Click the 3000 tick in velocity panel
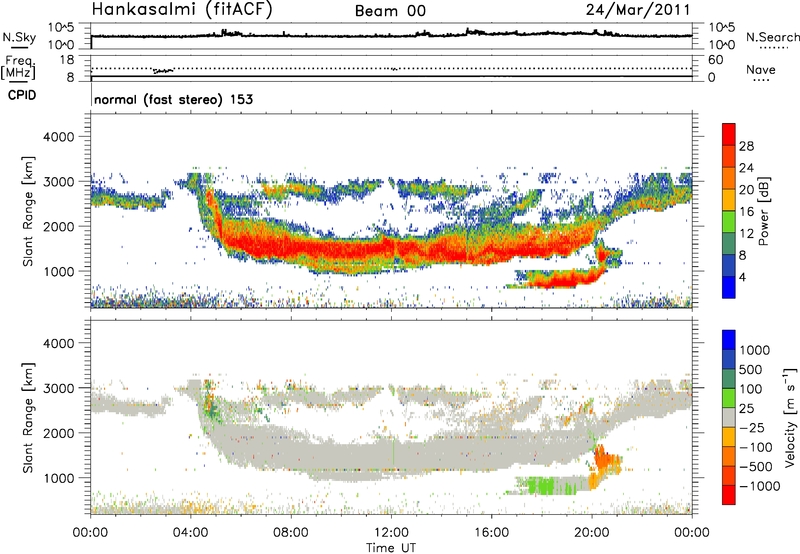The height and width of the screenshot is (554, 800). click(58, 388)
